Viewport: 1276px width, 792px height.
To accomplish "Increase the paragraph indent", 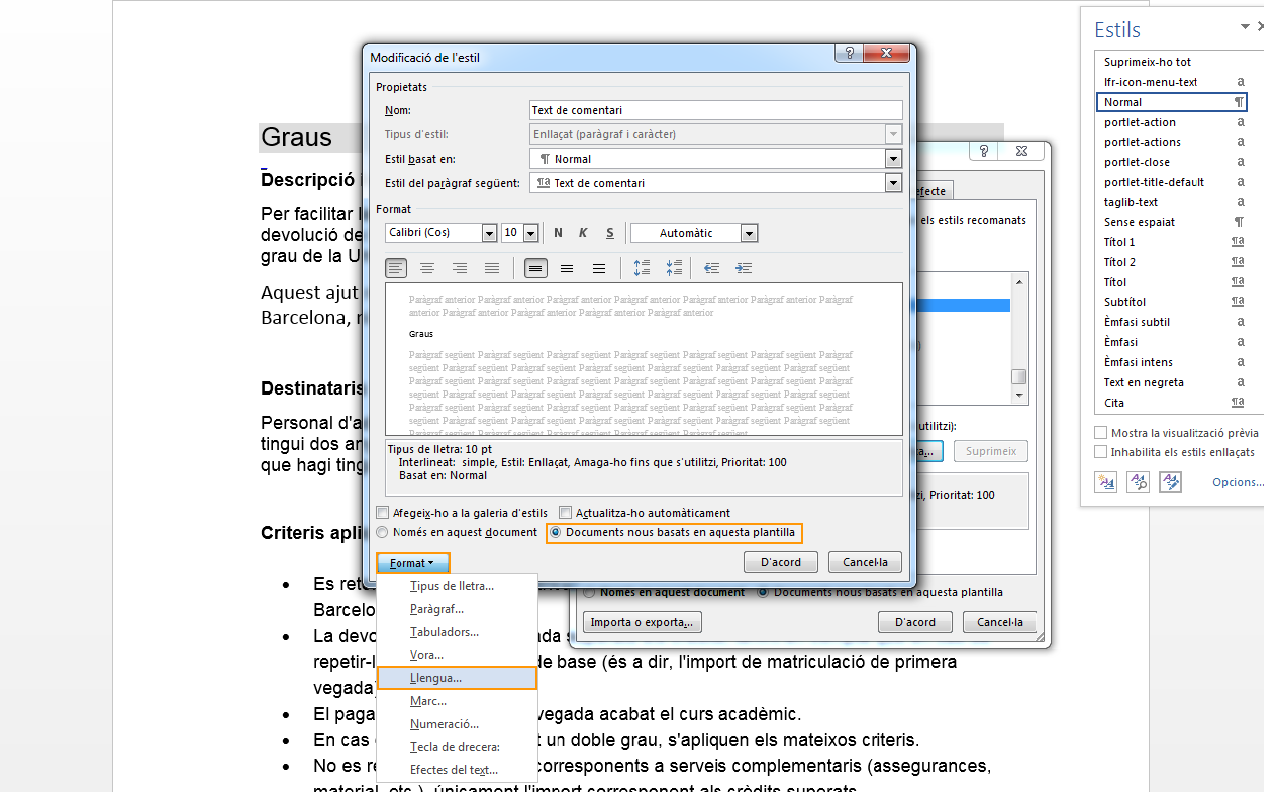I will [743, 268].
